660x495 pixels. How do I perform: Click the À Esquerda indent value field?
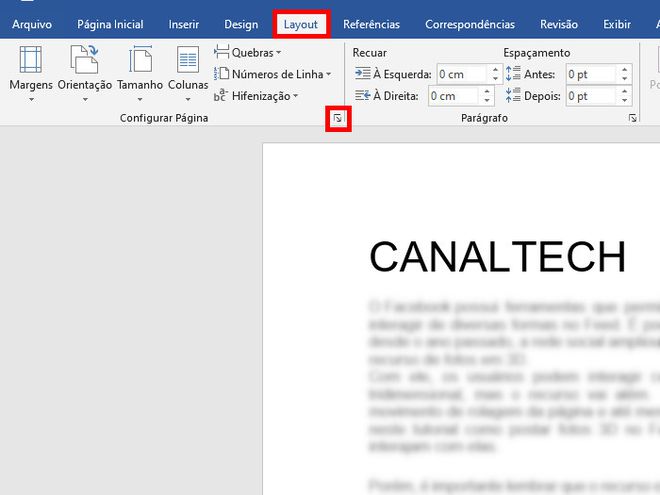coord(462,74)
